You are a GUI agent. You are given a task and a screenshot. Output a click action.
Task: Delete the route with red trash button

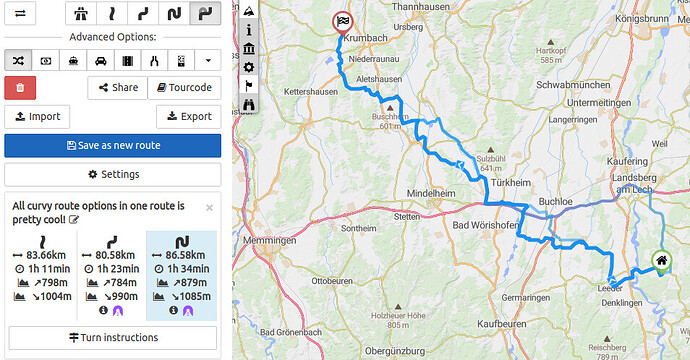click(x=20, y=88)
